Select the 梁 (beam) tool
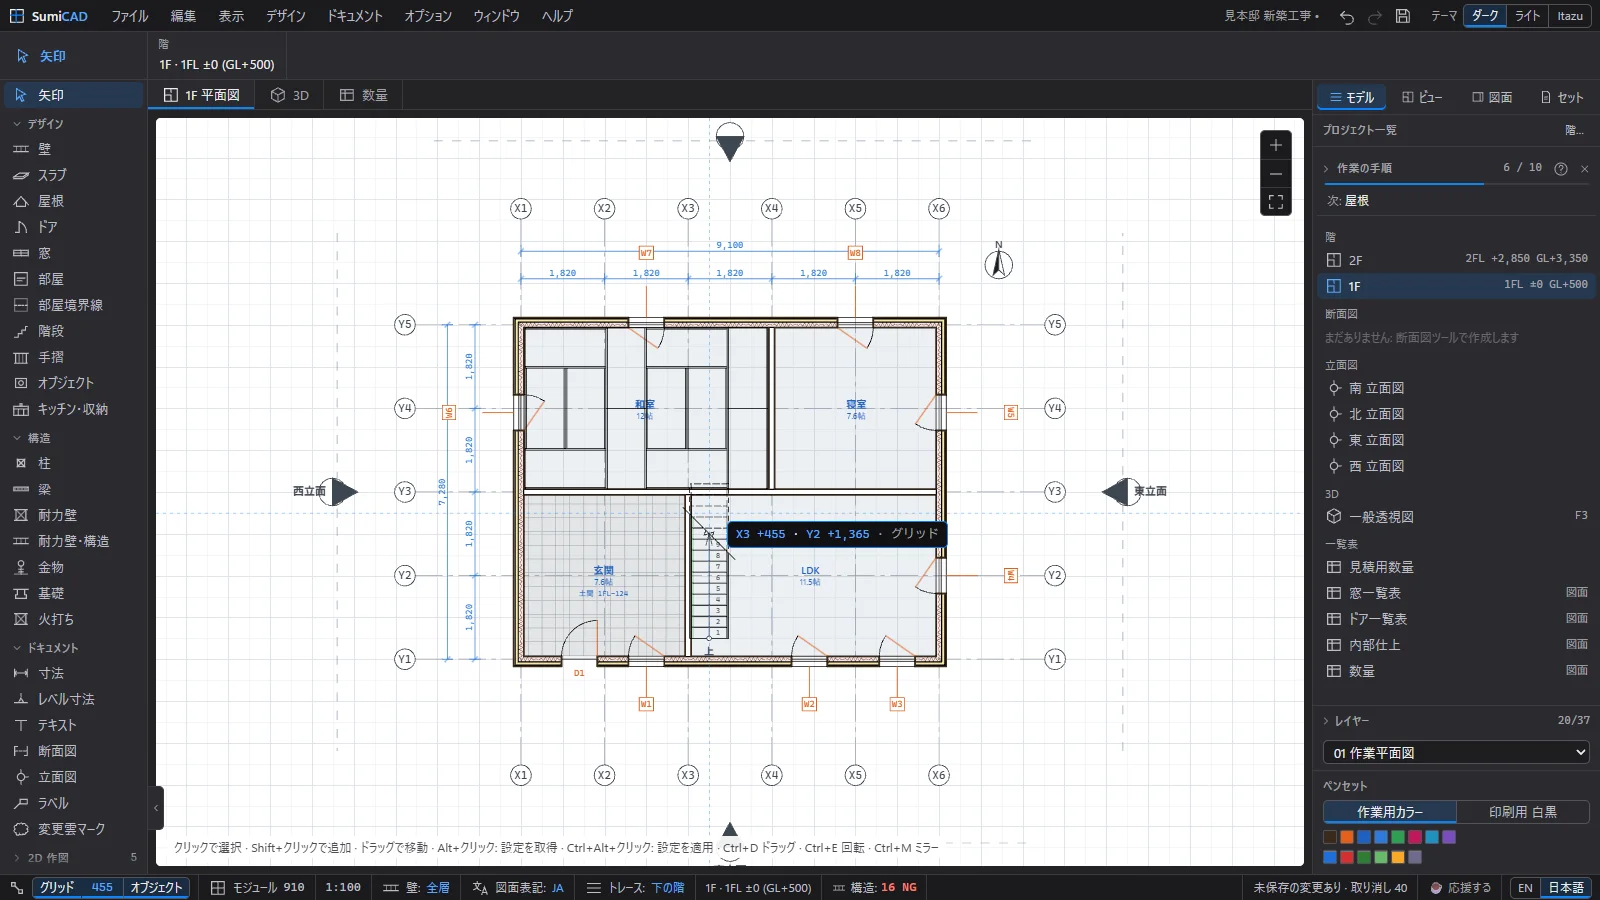This screenshot has width=1600, height=900. [74, 489]
